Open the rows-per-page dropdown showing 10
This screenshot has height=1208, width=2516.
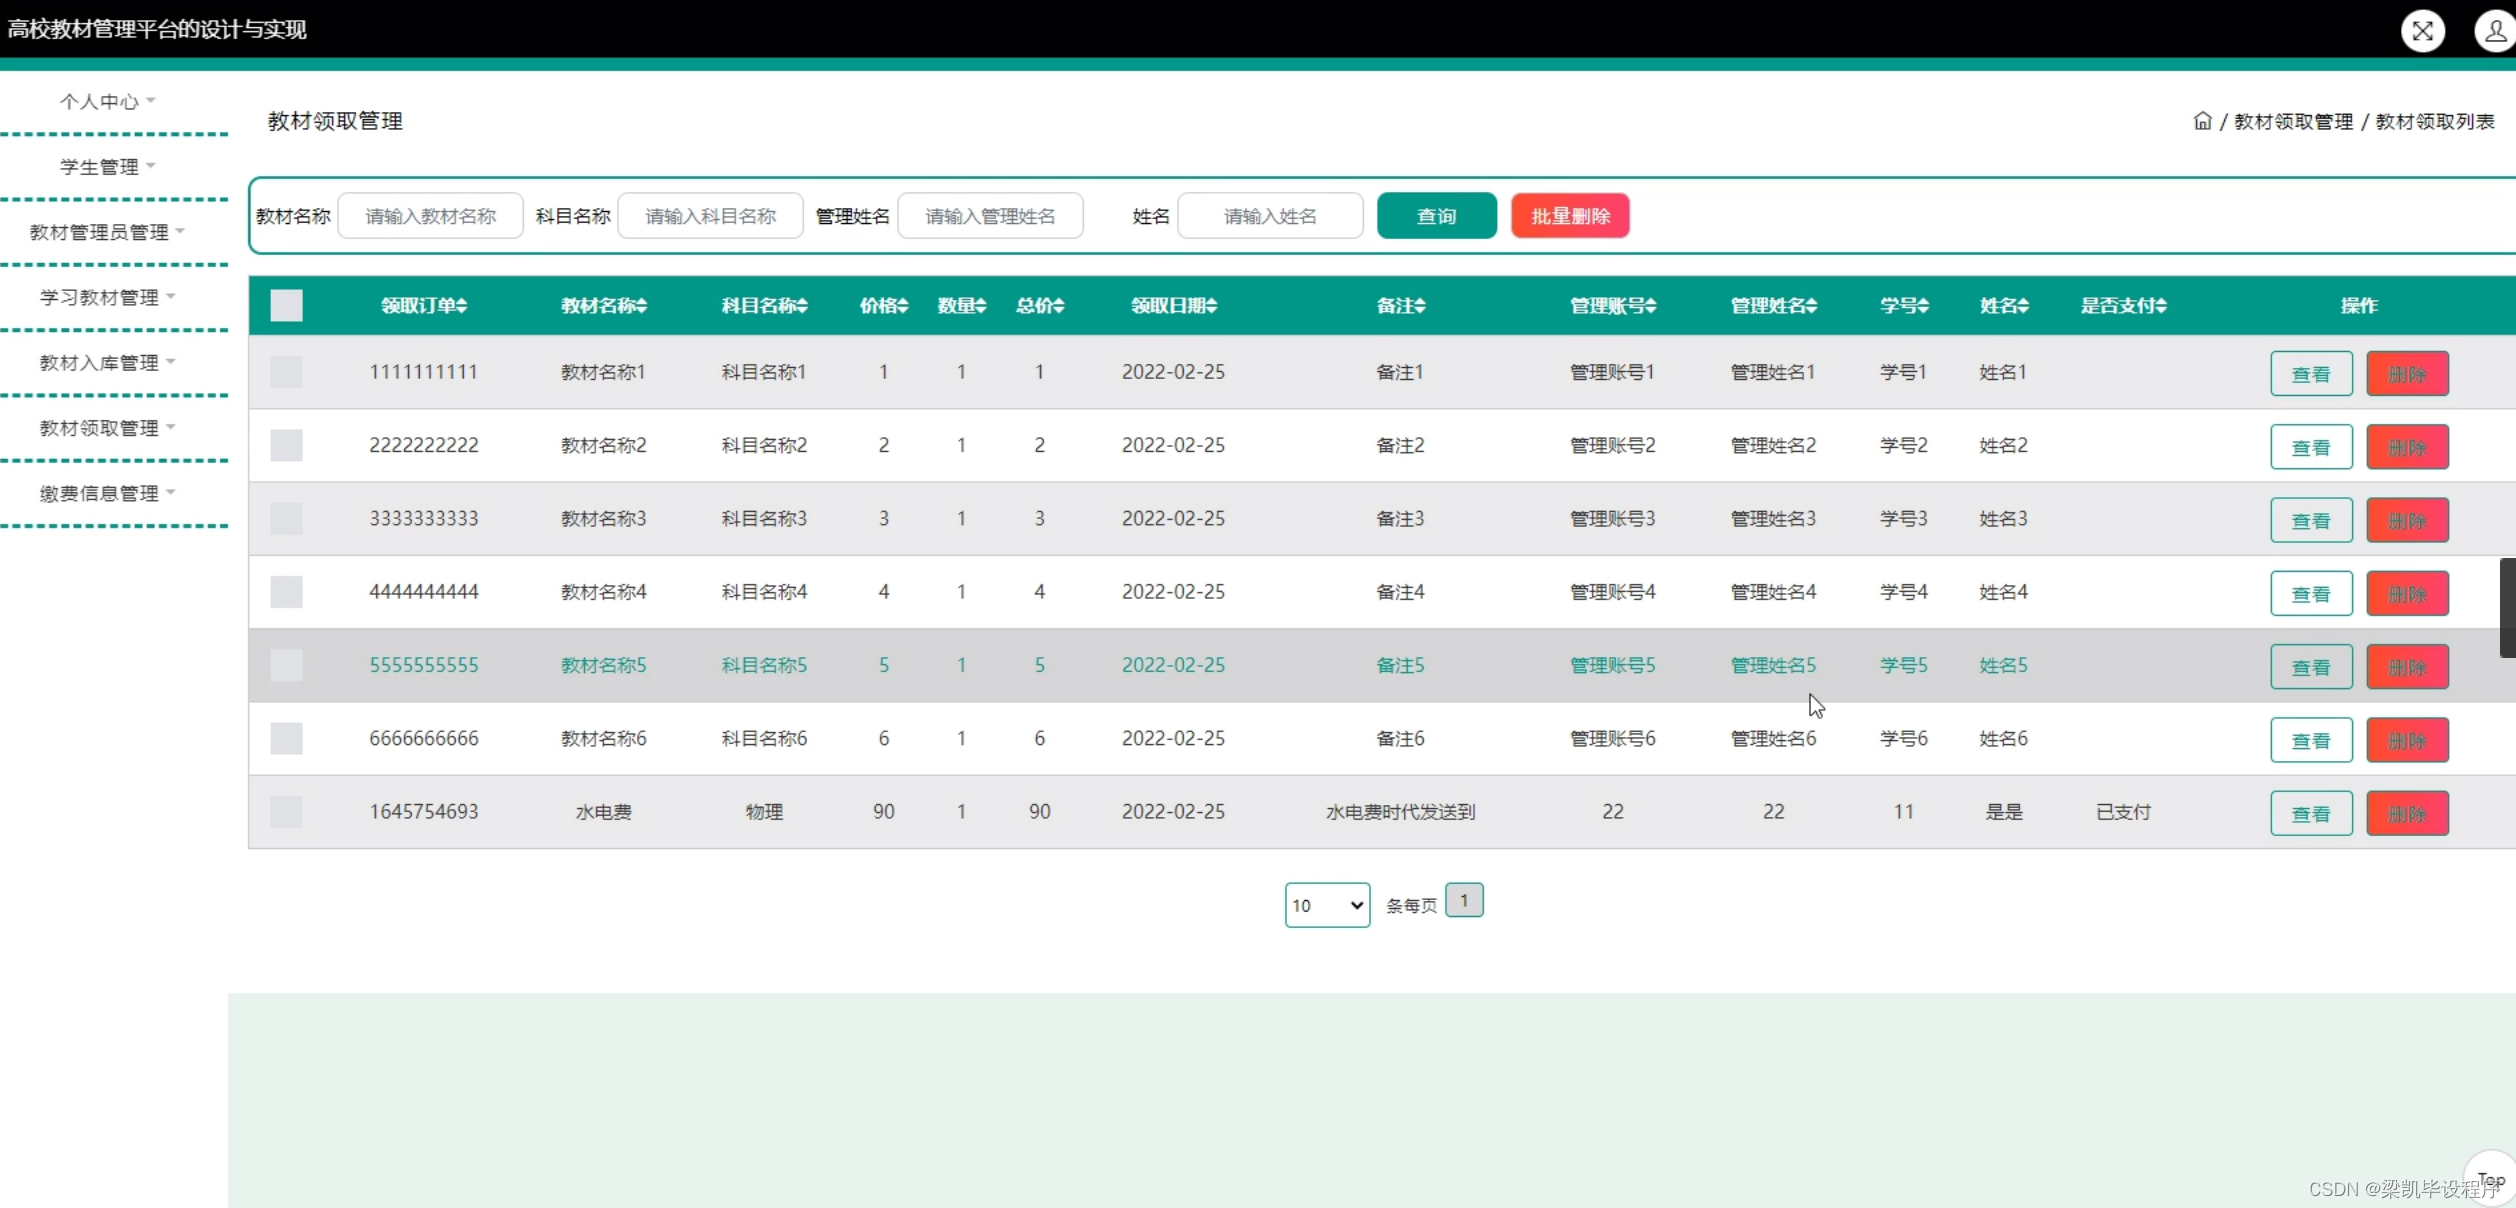click(1327, 905)
